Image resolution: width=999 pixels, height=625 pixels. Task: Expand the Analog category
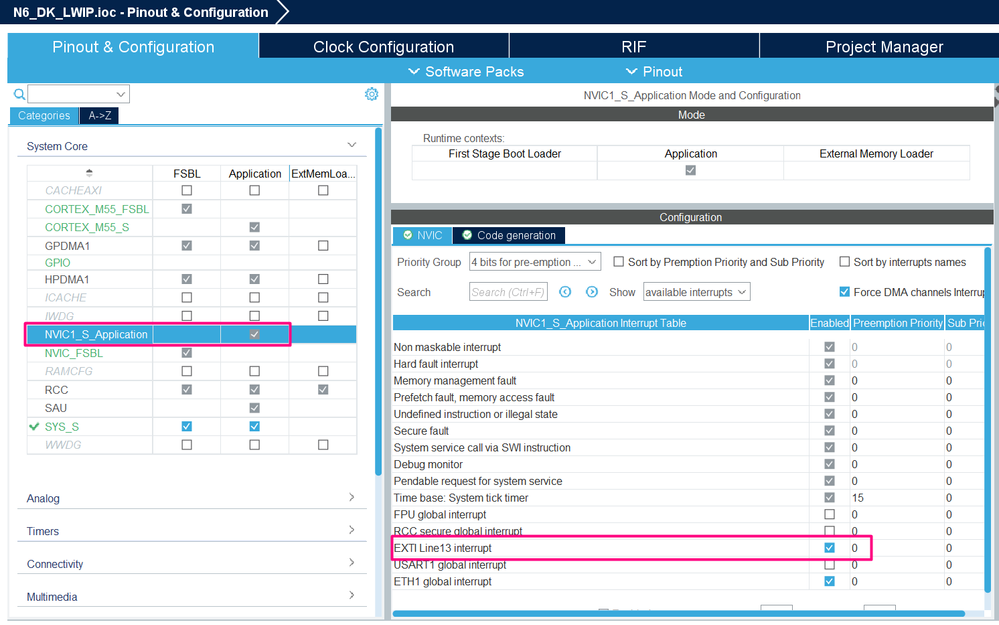(352, 497)
